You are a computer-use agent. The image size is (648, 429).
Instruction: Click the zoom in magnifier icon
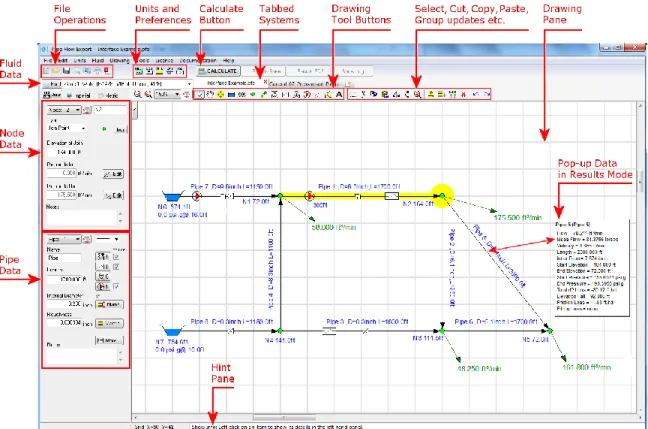tap(138, 95)
